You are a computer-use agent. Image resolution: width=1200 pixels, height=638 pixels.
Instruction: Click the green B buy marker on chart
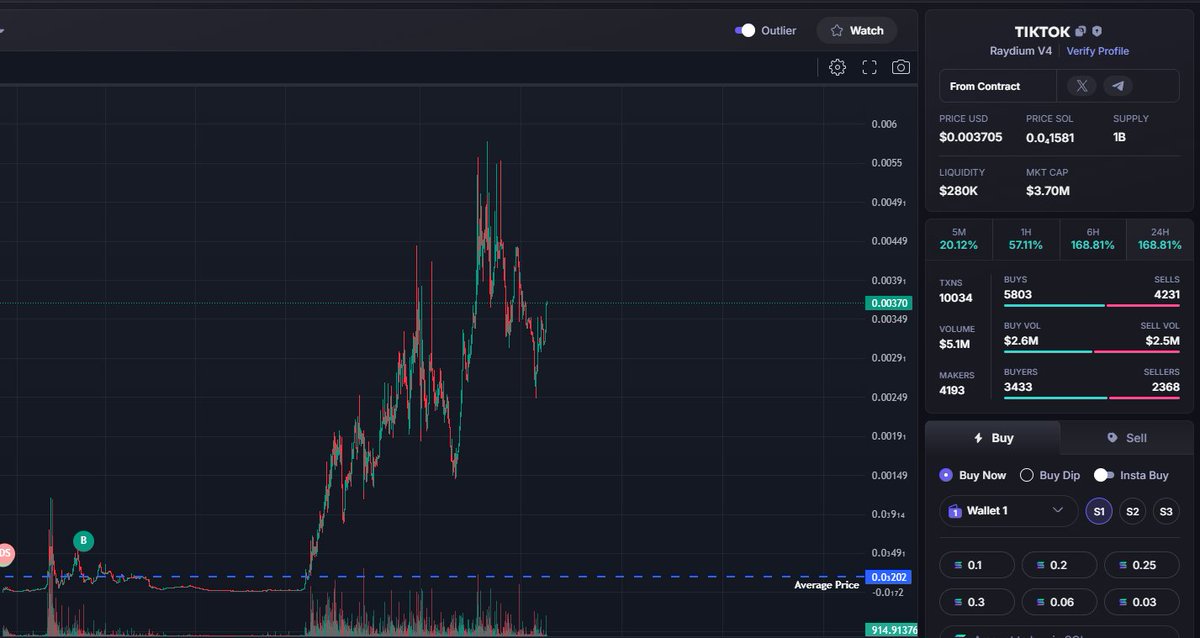[83, 541]
